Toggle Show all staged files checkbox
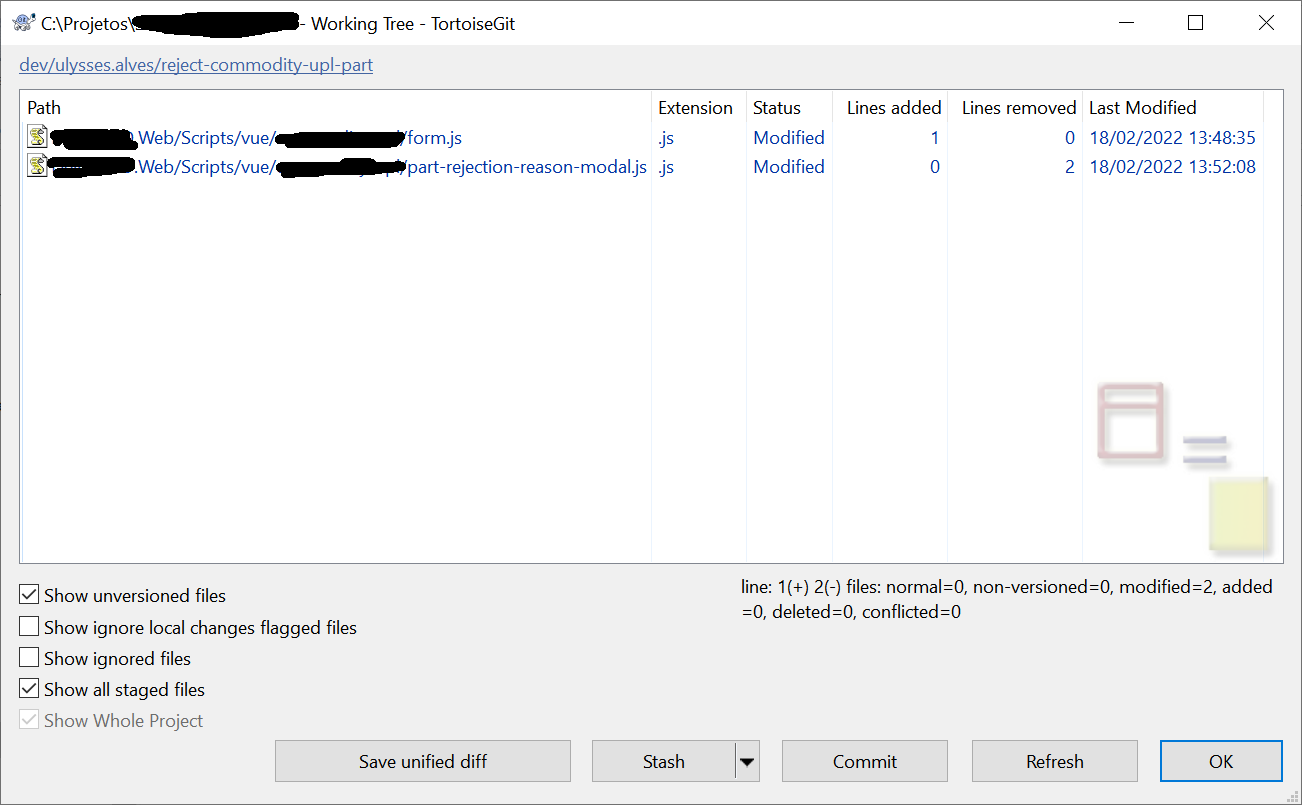The height and width of the screenshot is (805, 1302). [x=29, y=689]
